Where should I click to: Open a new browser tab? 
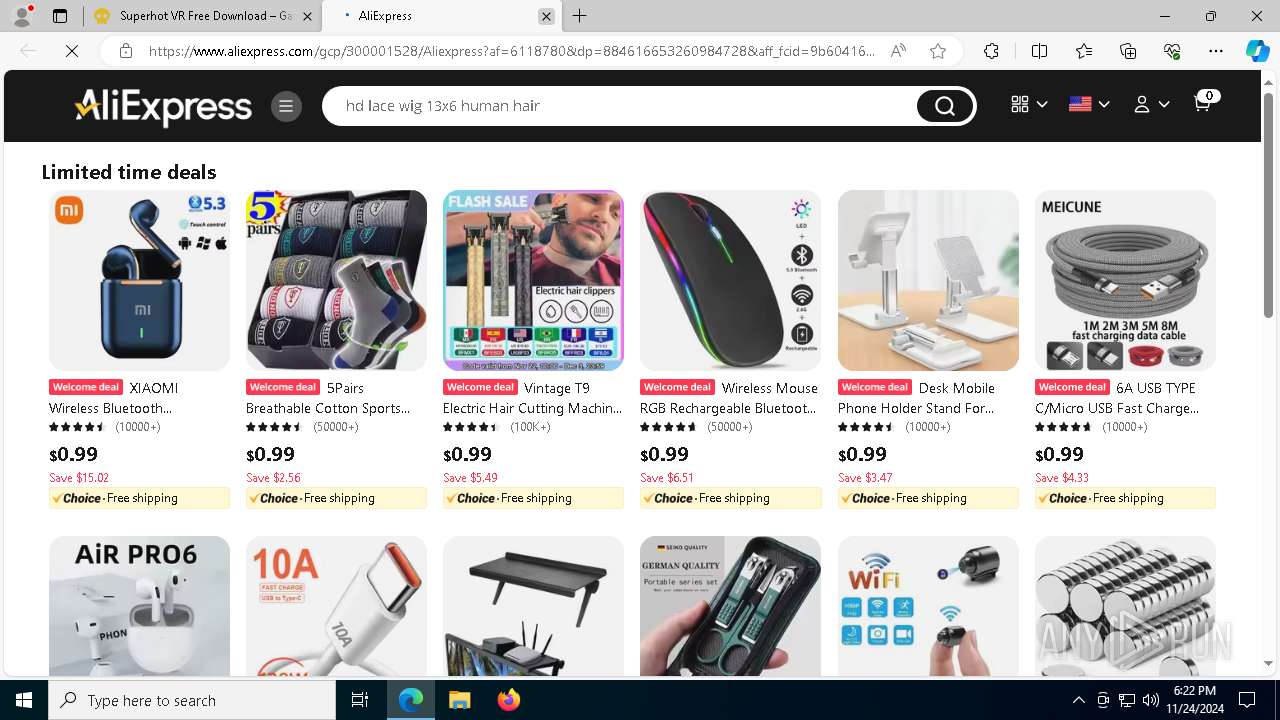(x=580, y=16)
